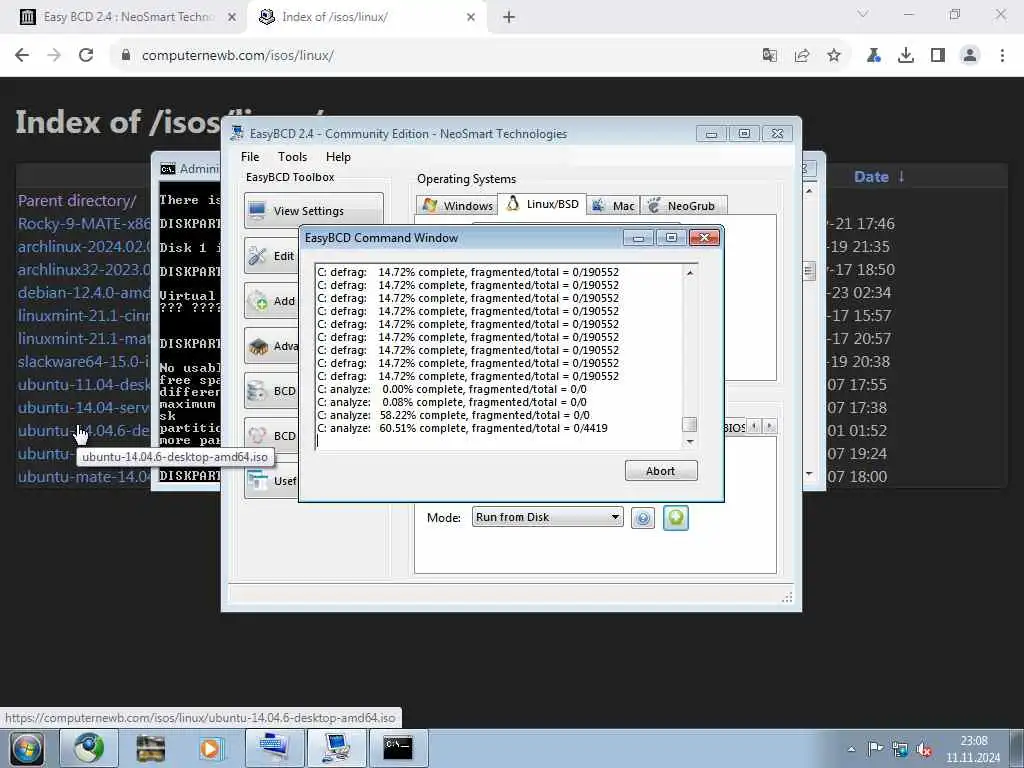This screenshot has width=1024, height=768.
Task: Select the Windows operating system tab
Action: pos(457,206)
